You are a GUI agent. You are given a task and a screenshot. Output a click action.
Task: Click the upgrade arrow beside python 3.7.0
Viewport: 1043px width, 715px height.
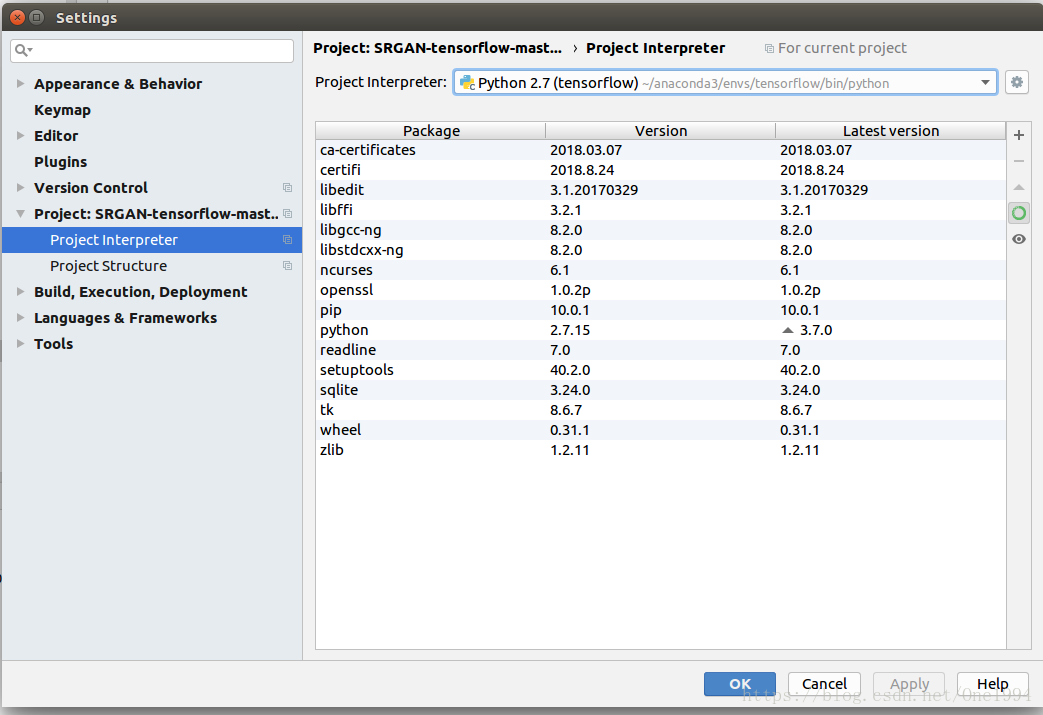pos(788,330)
